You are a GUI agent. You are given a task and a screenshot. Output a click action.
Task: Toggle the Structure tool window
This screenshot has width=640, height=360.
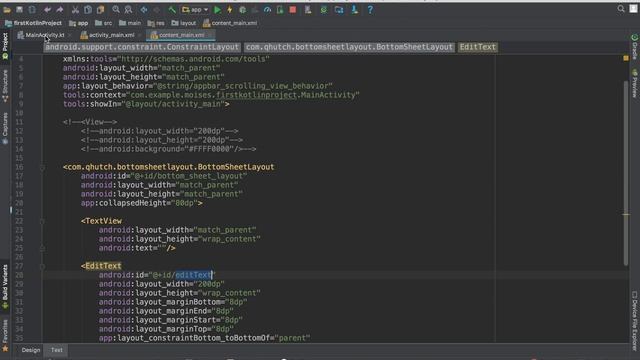click(5, 86)
